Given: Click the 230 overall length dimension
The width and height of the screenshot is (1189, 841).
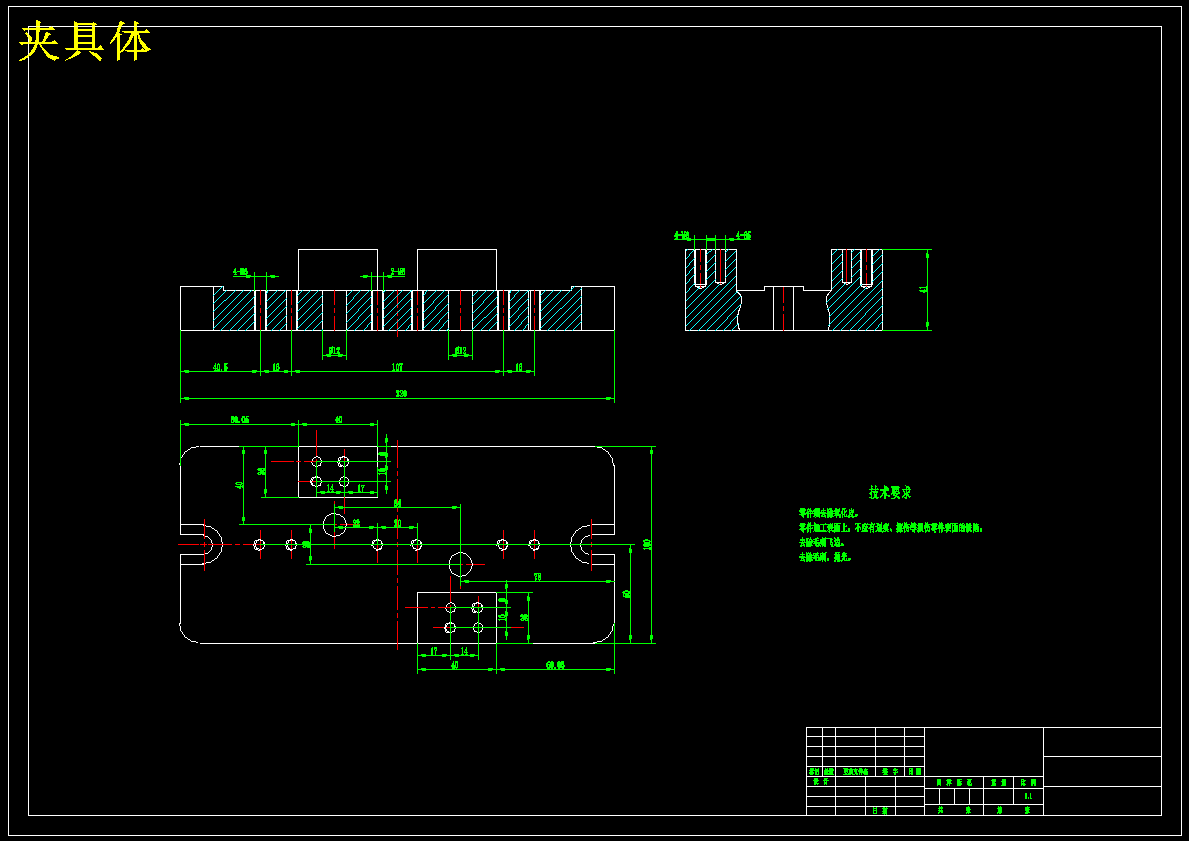Looking at the screenshot, I should (401, 394).
